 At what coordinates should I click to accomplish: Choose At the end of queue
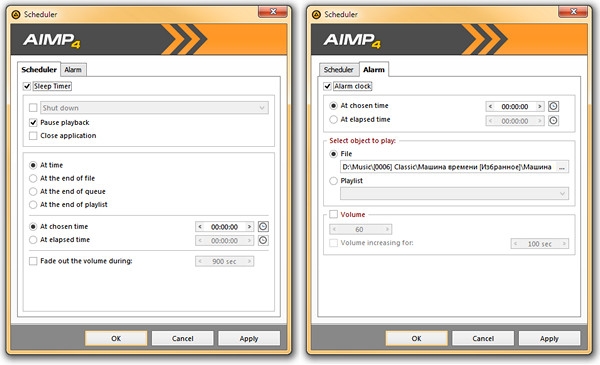33,191
